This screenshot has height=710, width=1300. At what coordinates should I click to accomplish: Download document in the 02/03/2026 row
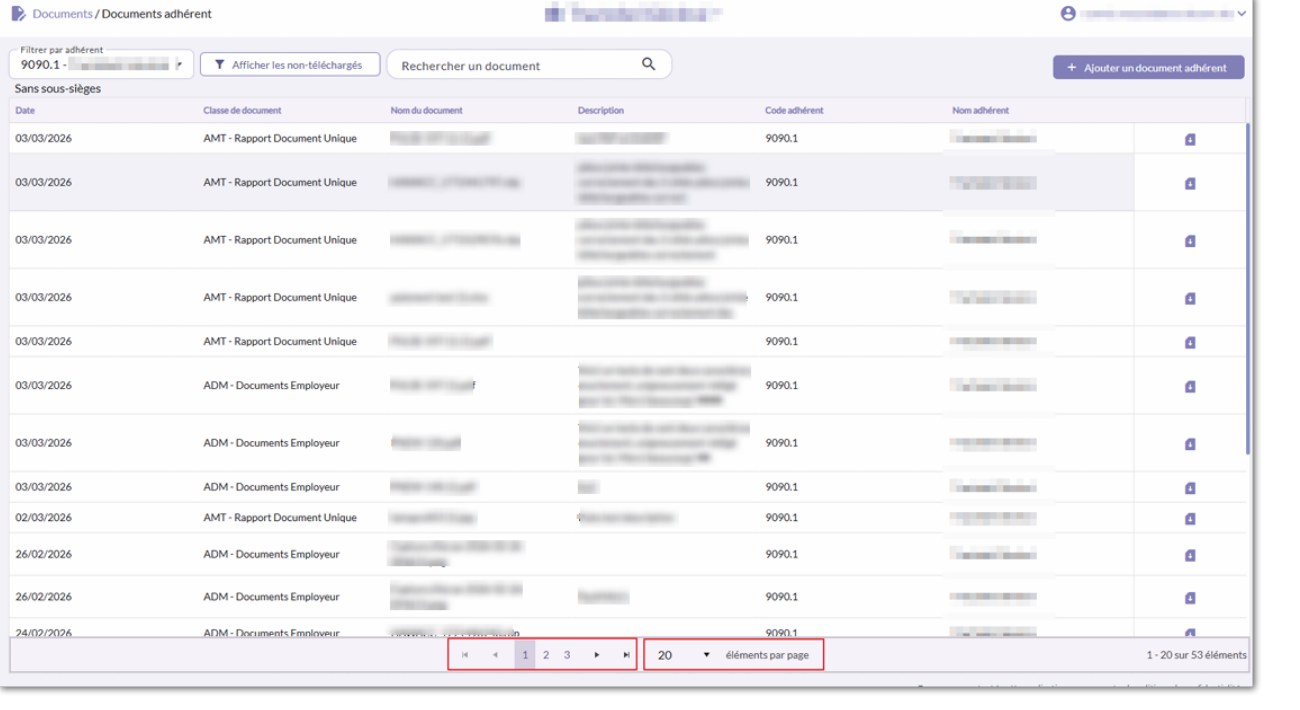[1190, 519]
